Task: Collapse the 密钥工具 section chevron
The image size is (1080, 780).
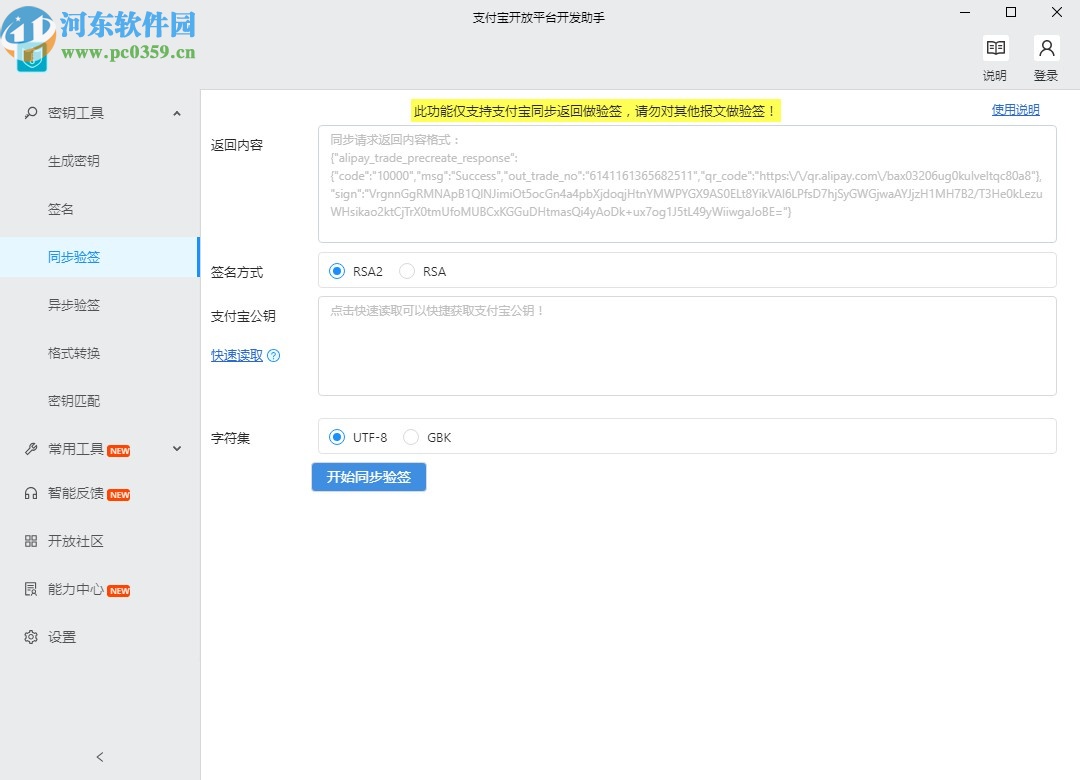Action: point(177,113)
